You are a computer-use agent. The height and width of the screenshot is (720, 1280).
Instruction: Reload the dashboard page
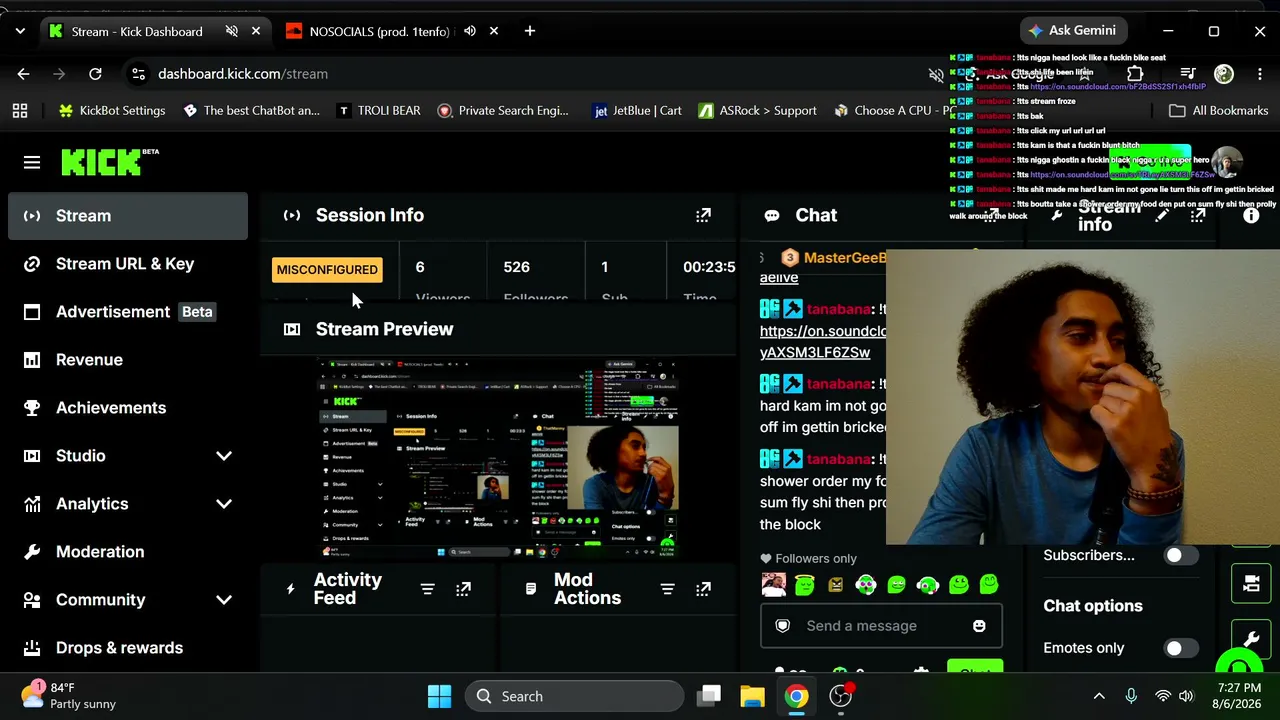pyautogui.click(x=95, y=74)
